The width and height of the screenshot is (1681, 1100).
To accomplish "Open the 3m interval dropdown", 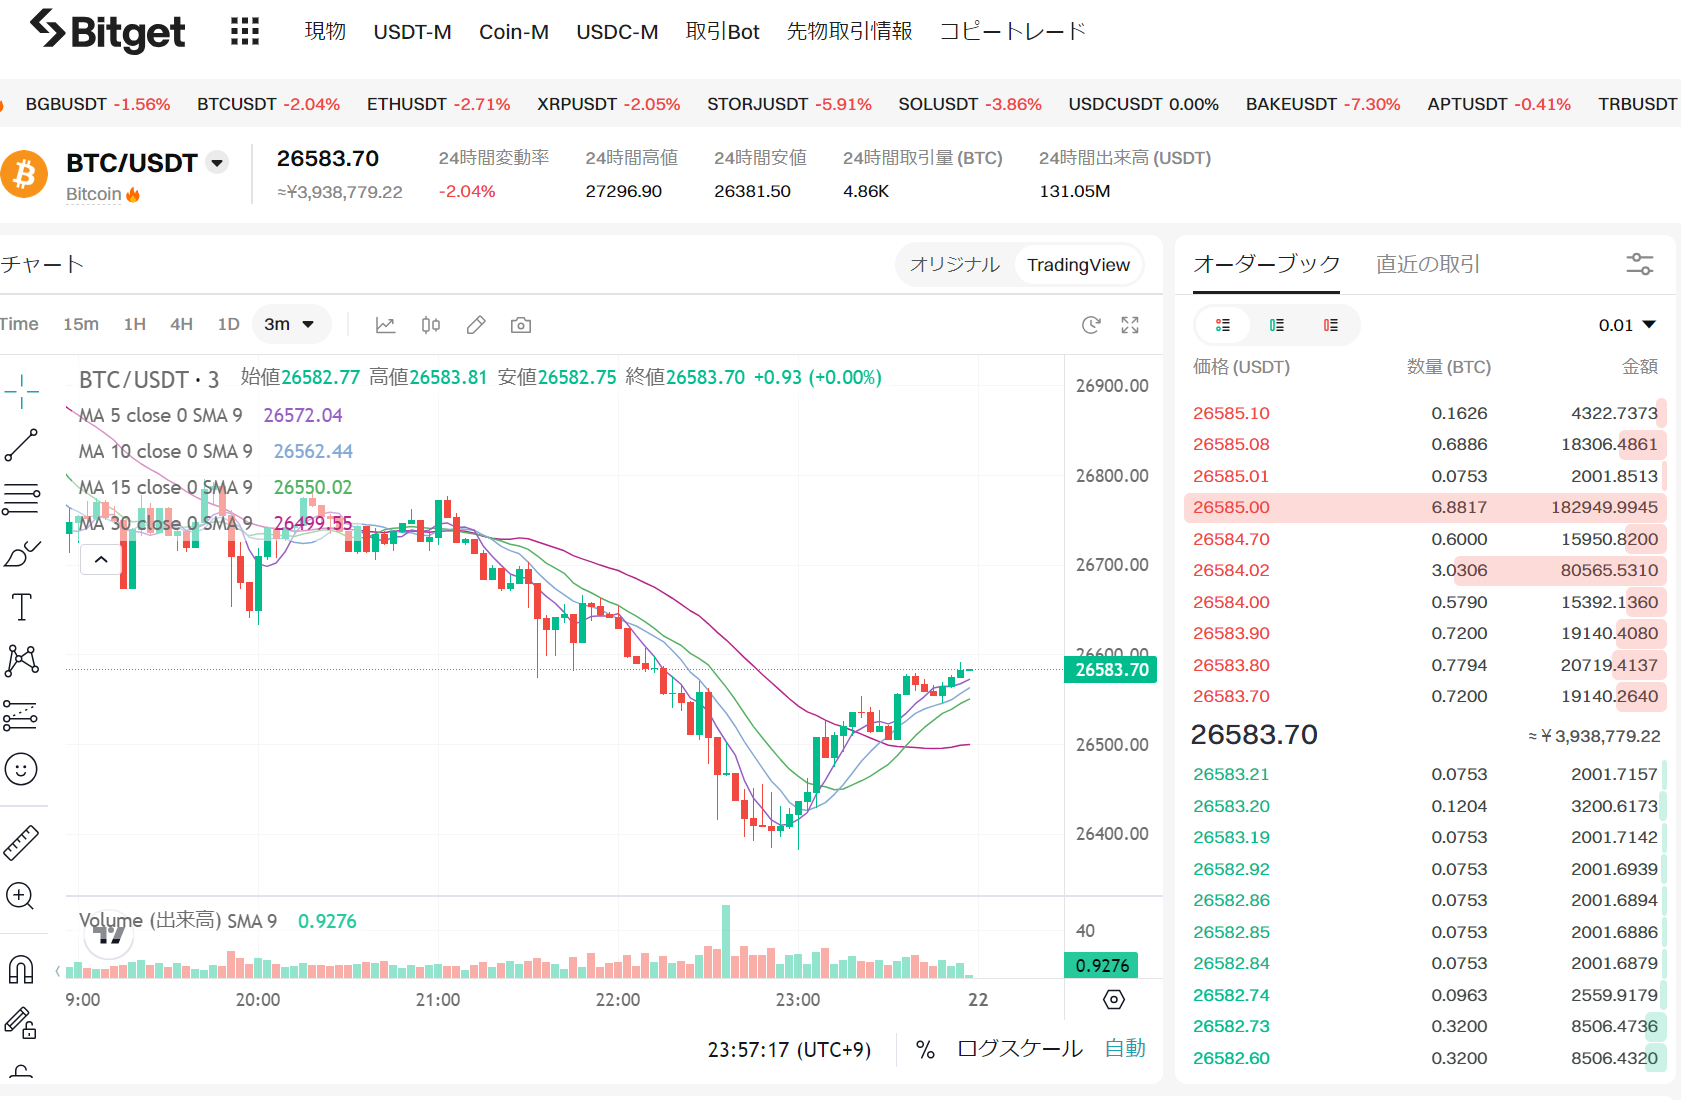I will coord(290,324).
